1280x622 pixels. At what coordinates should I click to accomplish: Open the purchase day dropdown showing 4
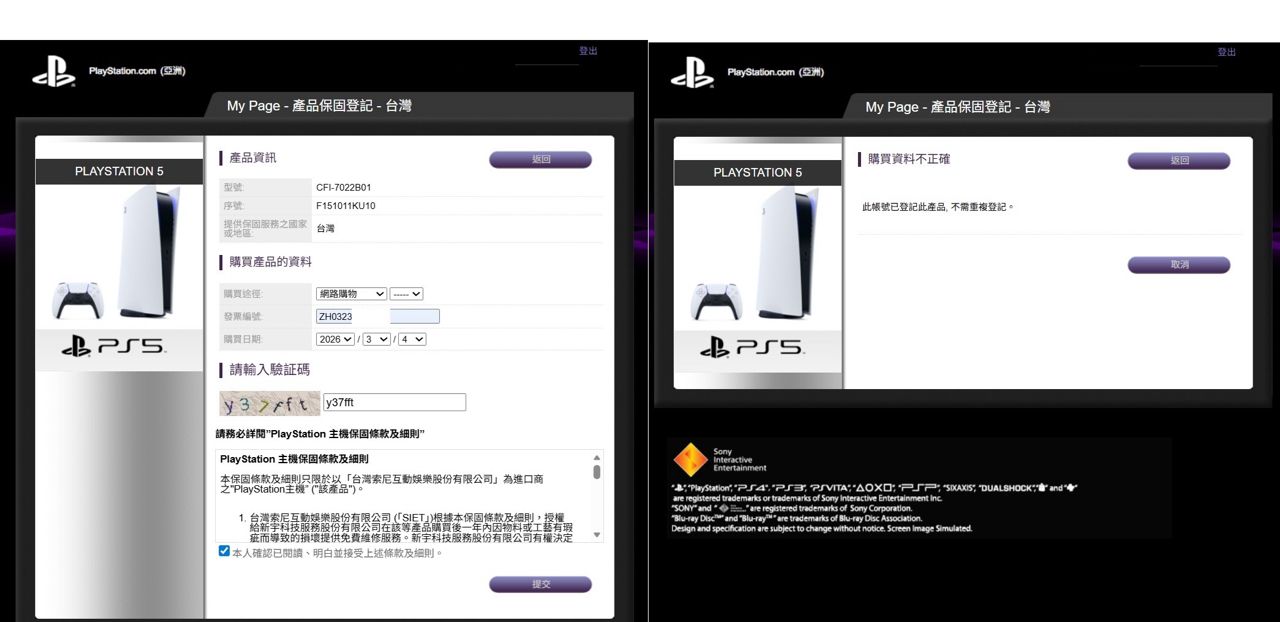click(412, 339)
